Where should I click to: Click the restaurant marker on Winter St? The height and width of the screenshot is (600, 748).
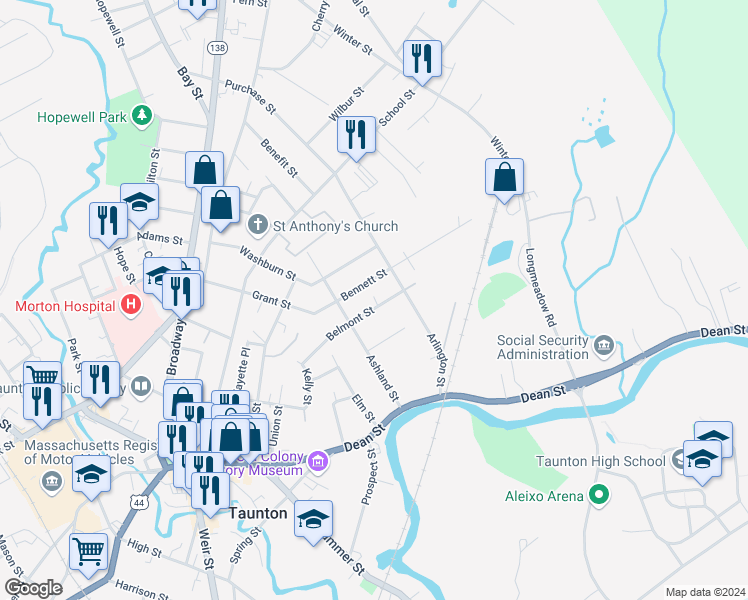[x=422, y=59]
